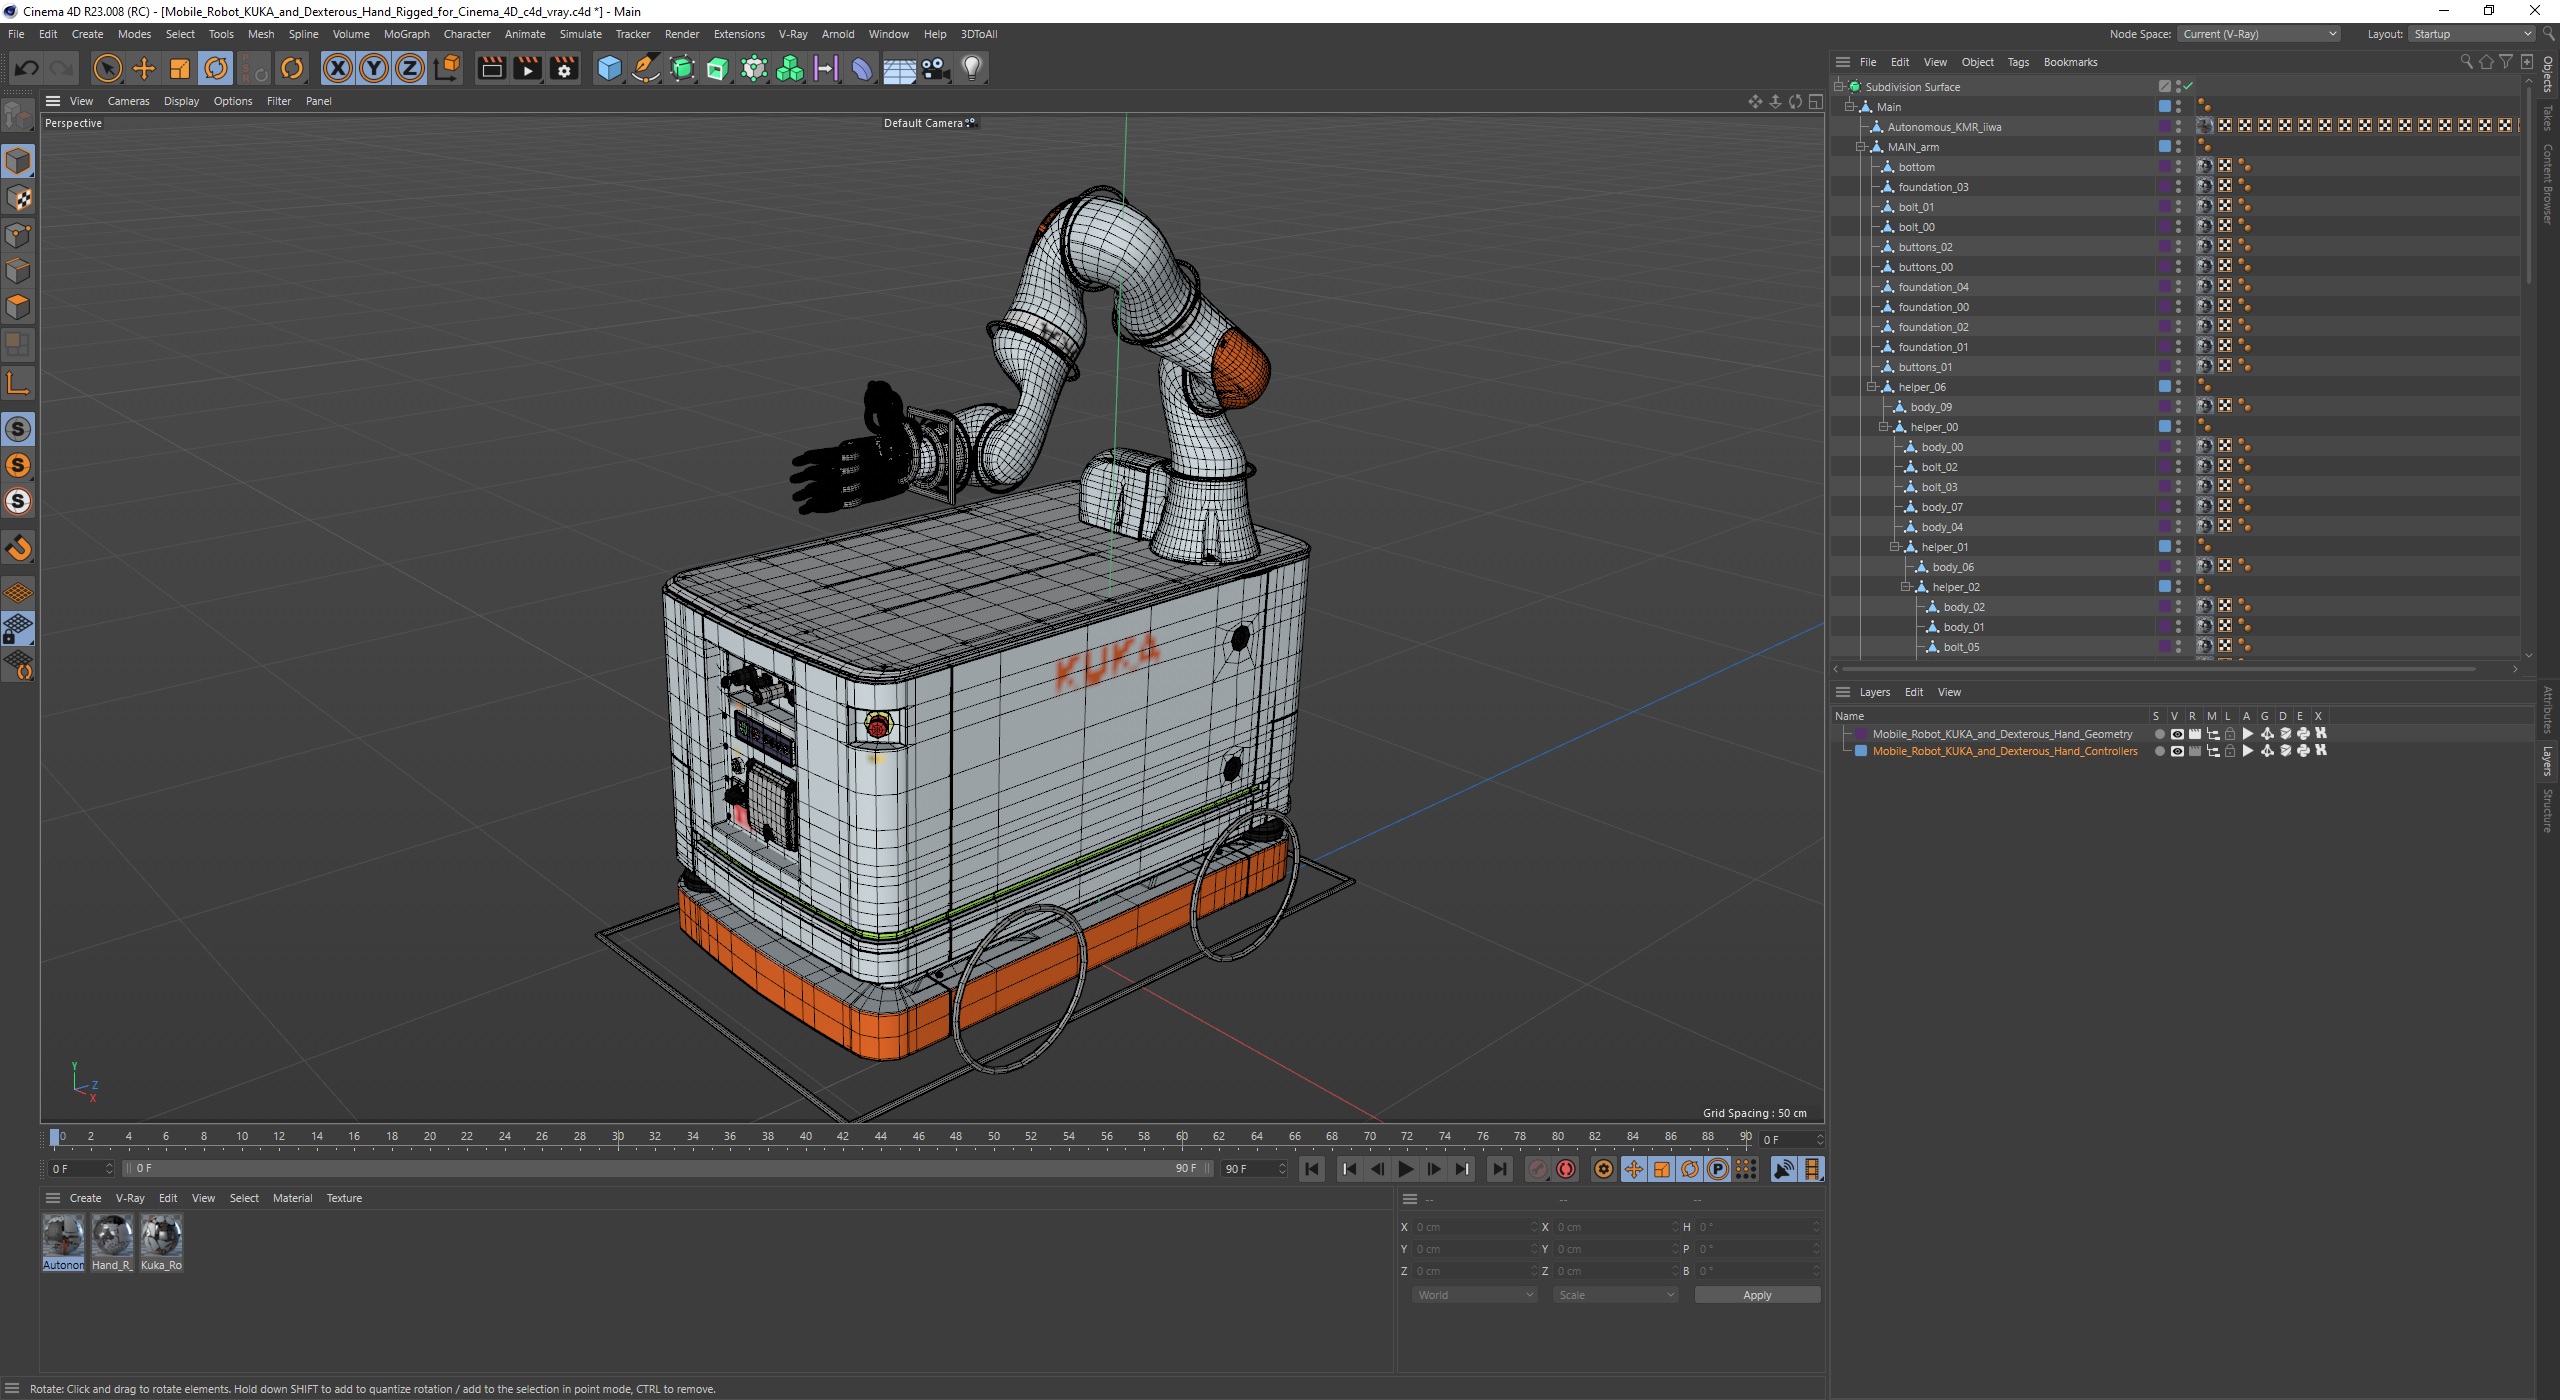Click Geometry layer color swatch

[x=1861, y=734]
